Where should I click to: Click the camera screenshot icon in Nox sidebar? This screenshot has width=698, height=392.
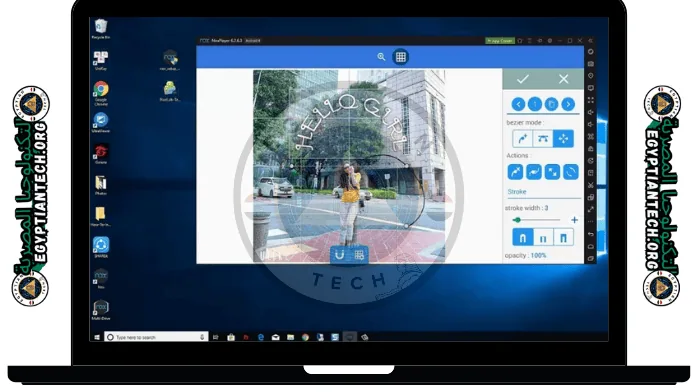click(x=591, y=64)
